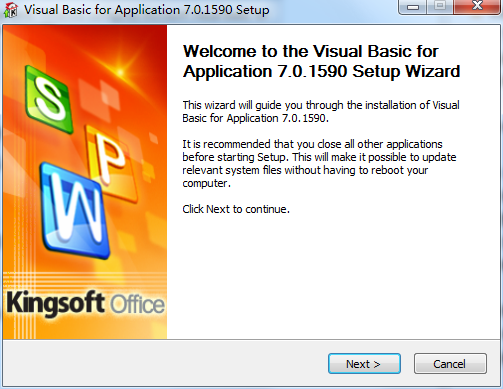The width and height of the screenshot is (503, 389).
Task: Minimize the Setup wizard window
Action: click(413, 7)
